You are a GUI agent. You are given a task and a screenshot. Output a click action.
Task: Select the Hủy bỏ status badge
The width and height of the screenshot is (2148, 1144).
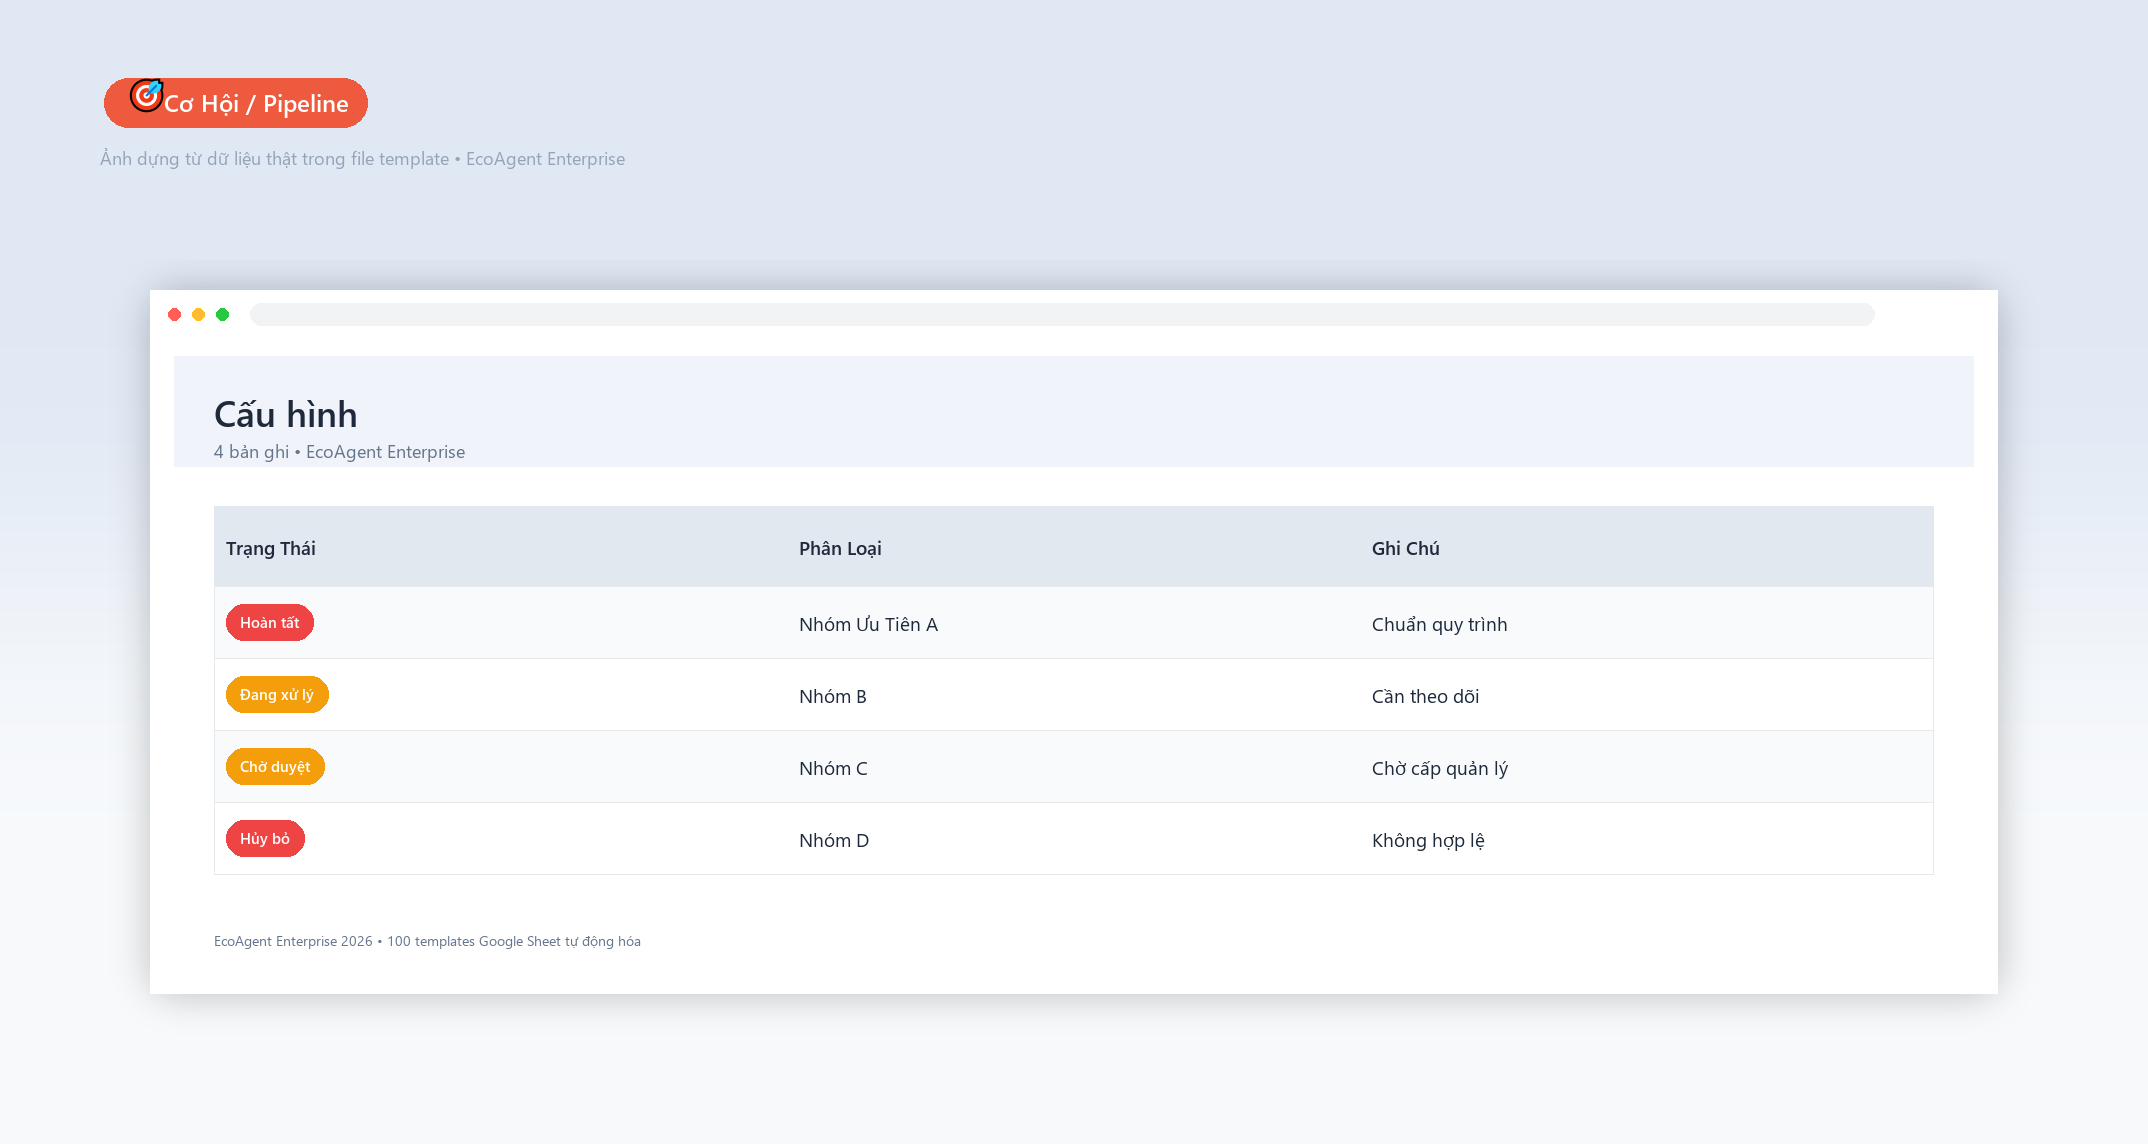pos(265,839)
